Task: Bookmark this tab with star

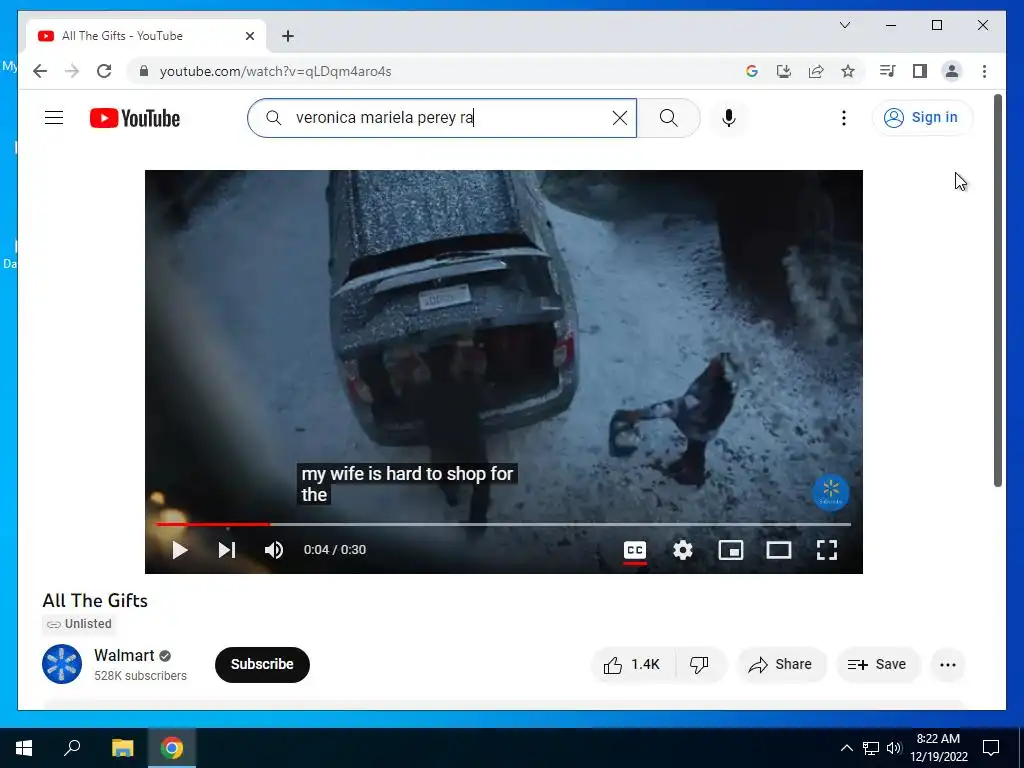Action: pyautogui.click(x=848, y=71)
